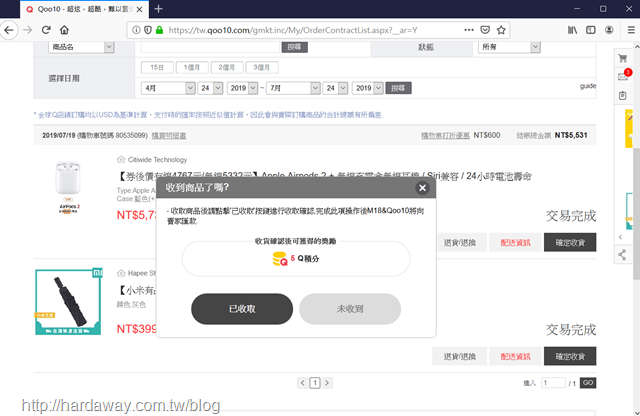Open the end year 2019 dropdown
Image resolution: width=640 pixels, height=416 pixels.
(368, 88)
